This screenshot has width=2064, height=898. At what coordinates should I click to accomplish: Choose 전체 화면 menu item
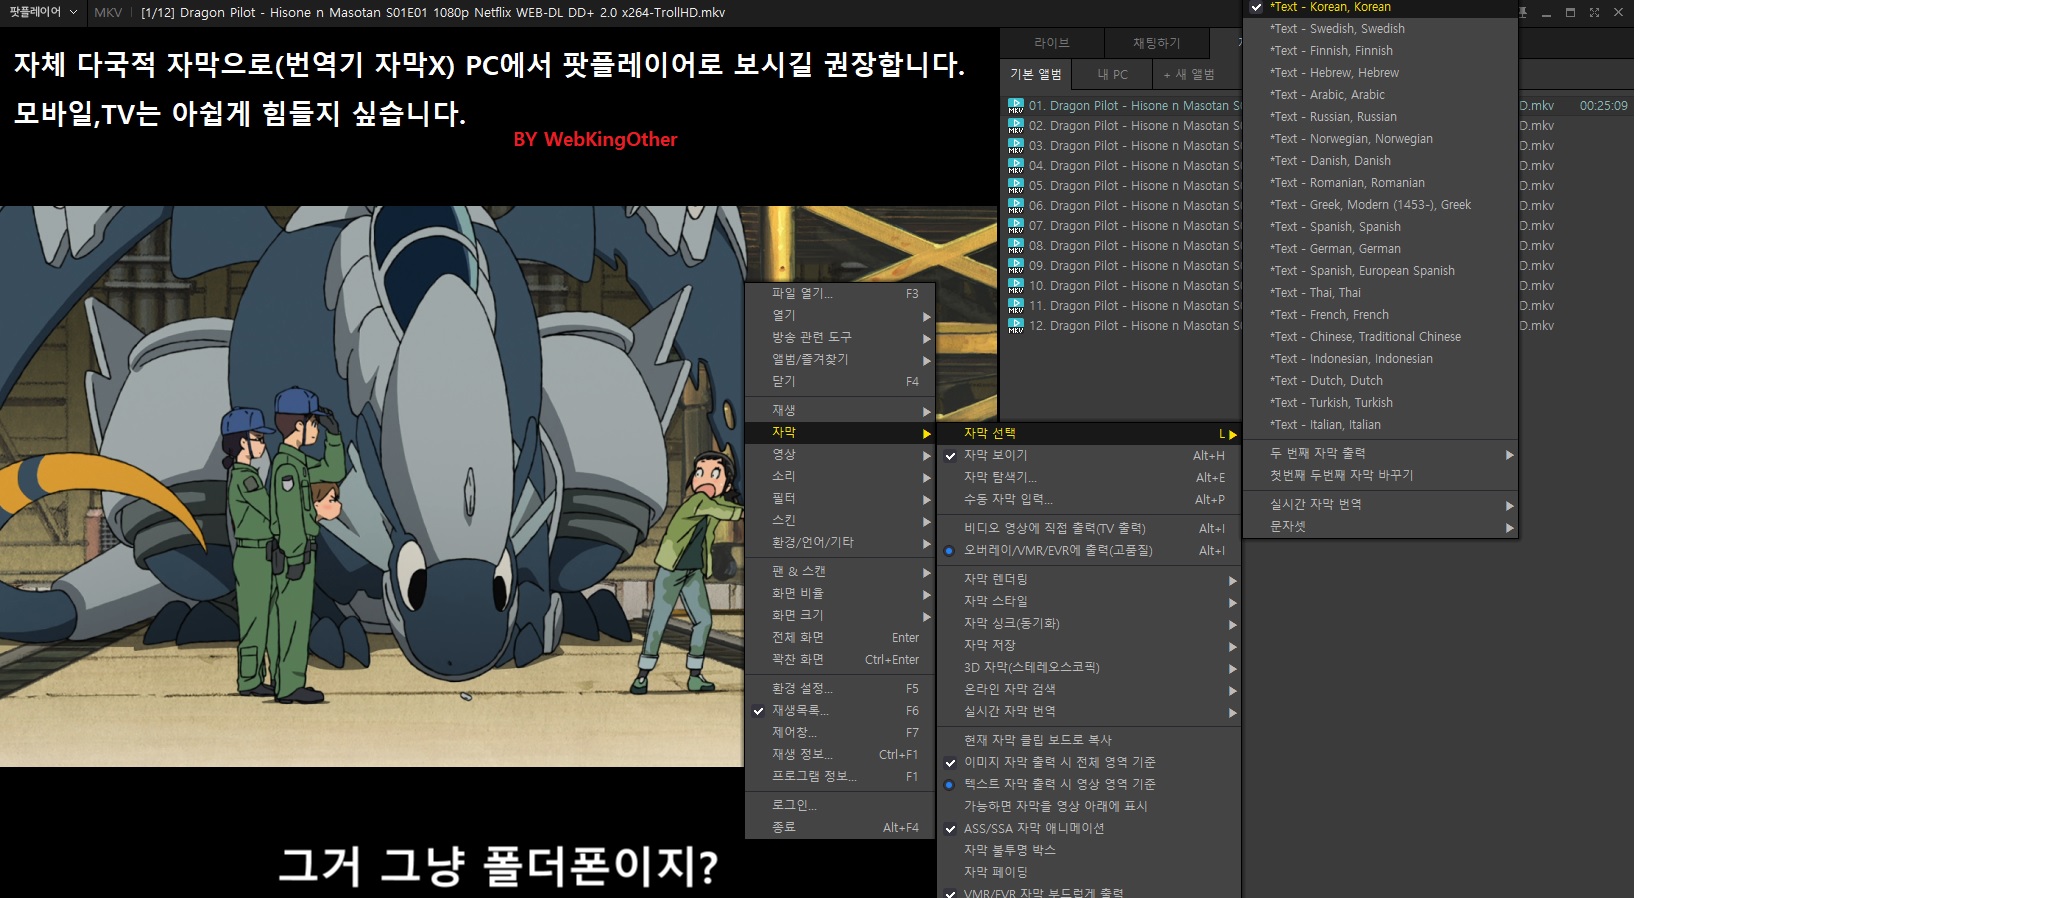pyautogui.click(x=840, y=637)
